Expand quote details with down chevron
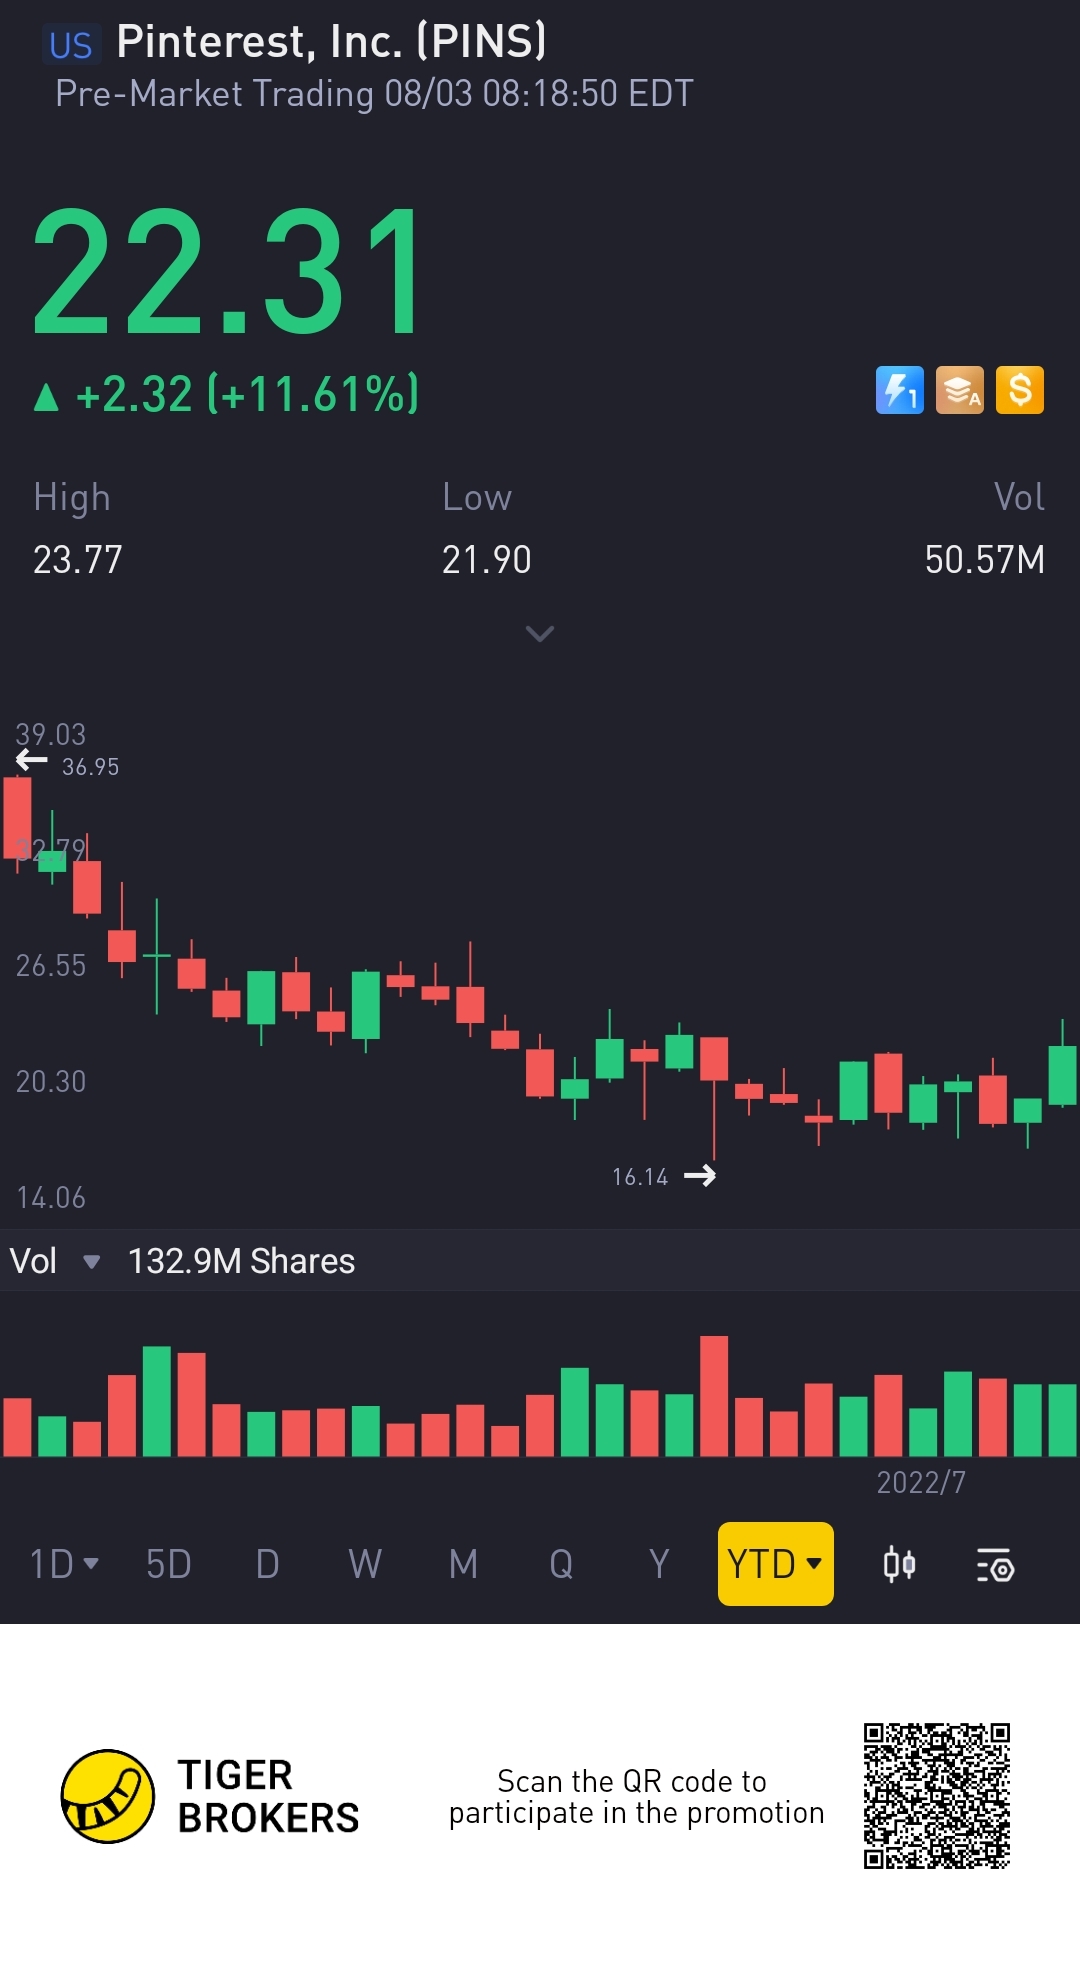The height and width of the screenshot is (1969, 1080). coord(539,634)
